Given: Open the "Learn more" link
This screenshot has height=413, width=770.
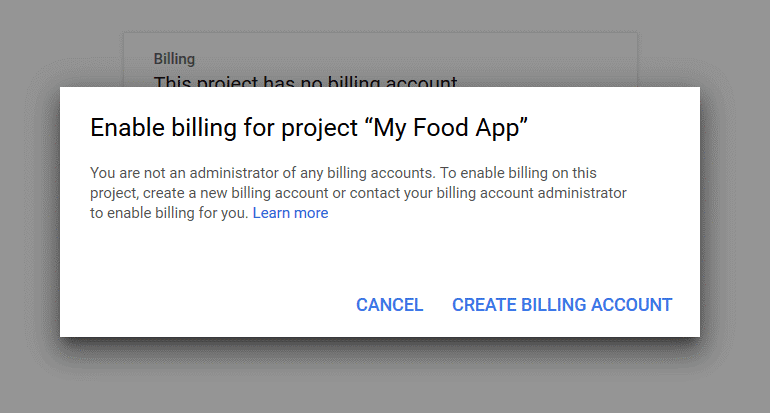Looking at the screenshot, I should [290, 213].
